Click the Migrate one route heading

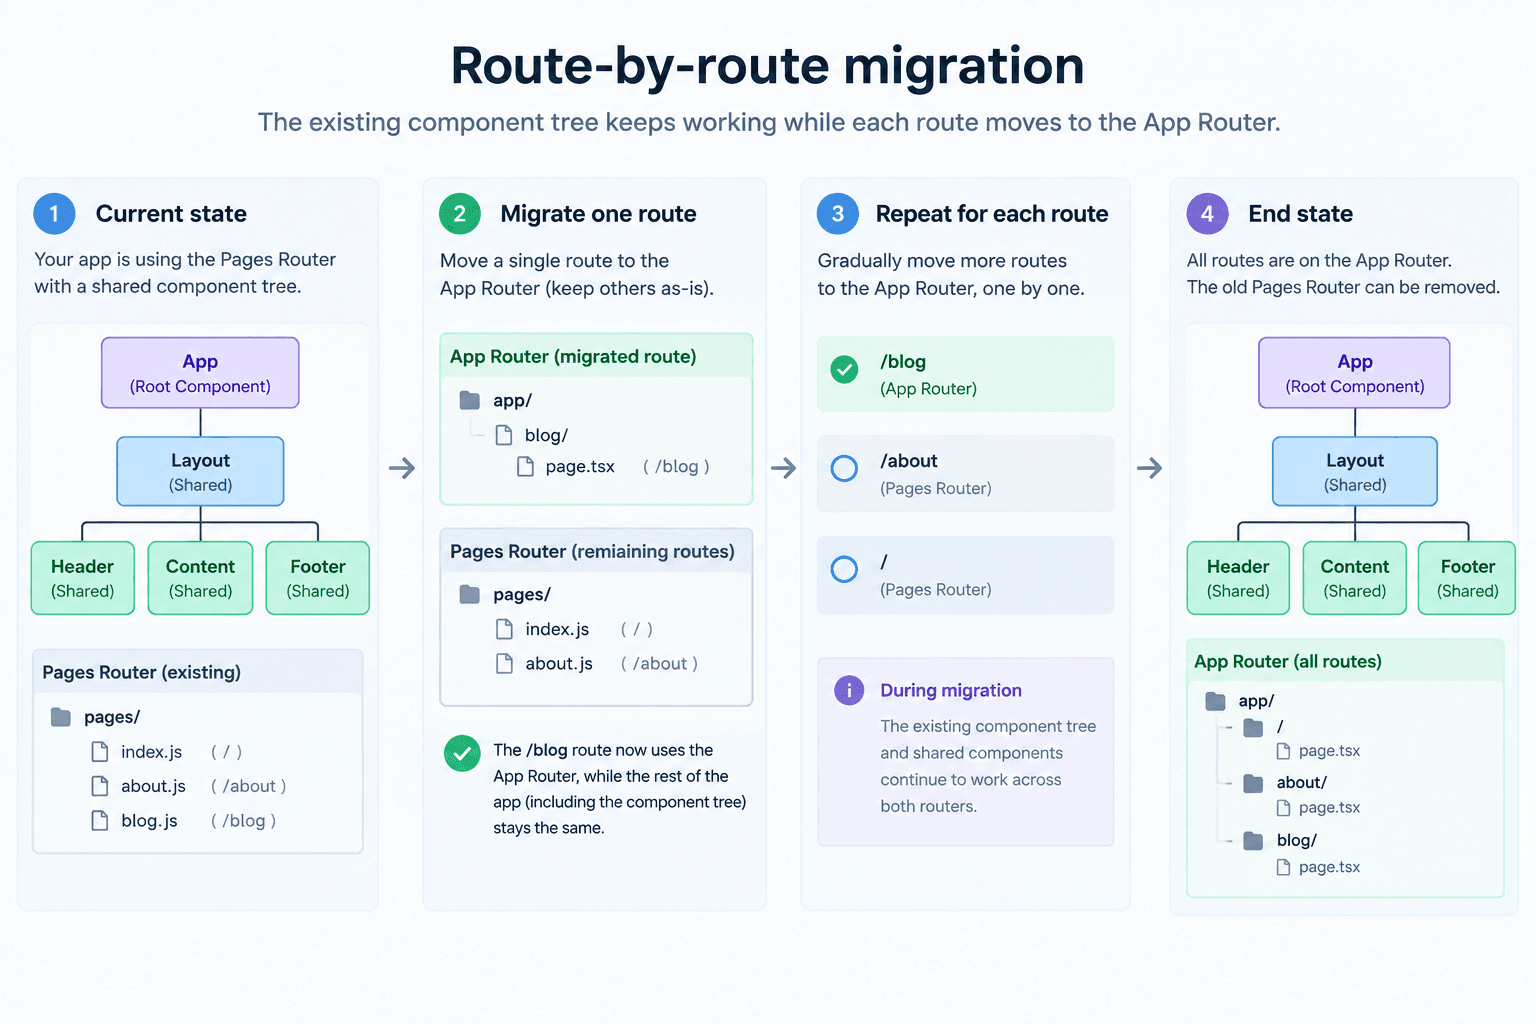598,214
